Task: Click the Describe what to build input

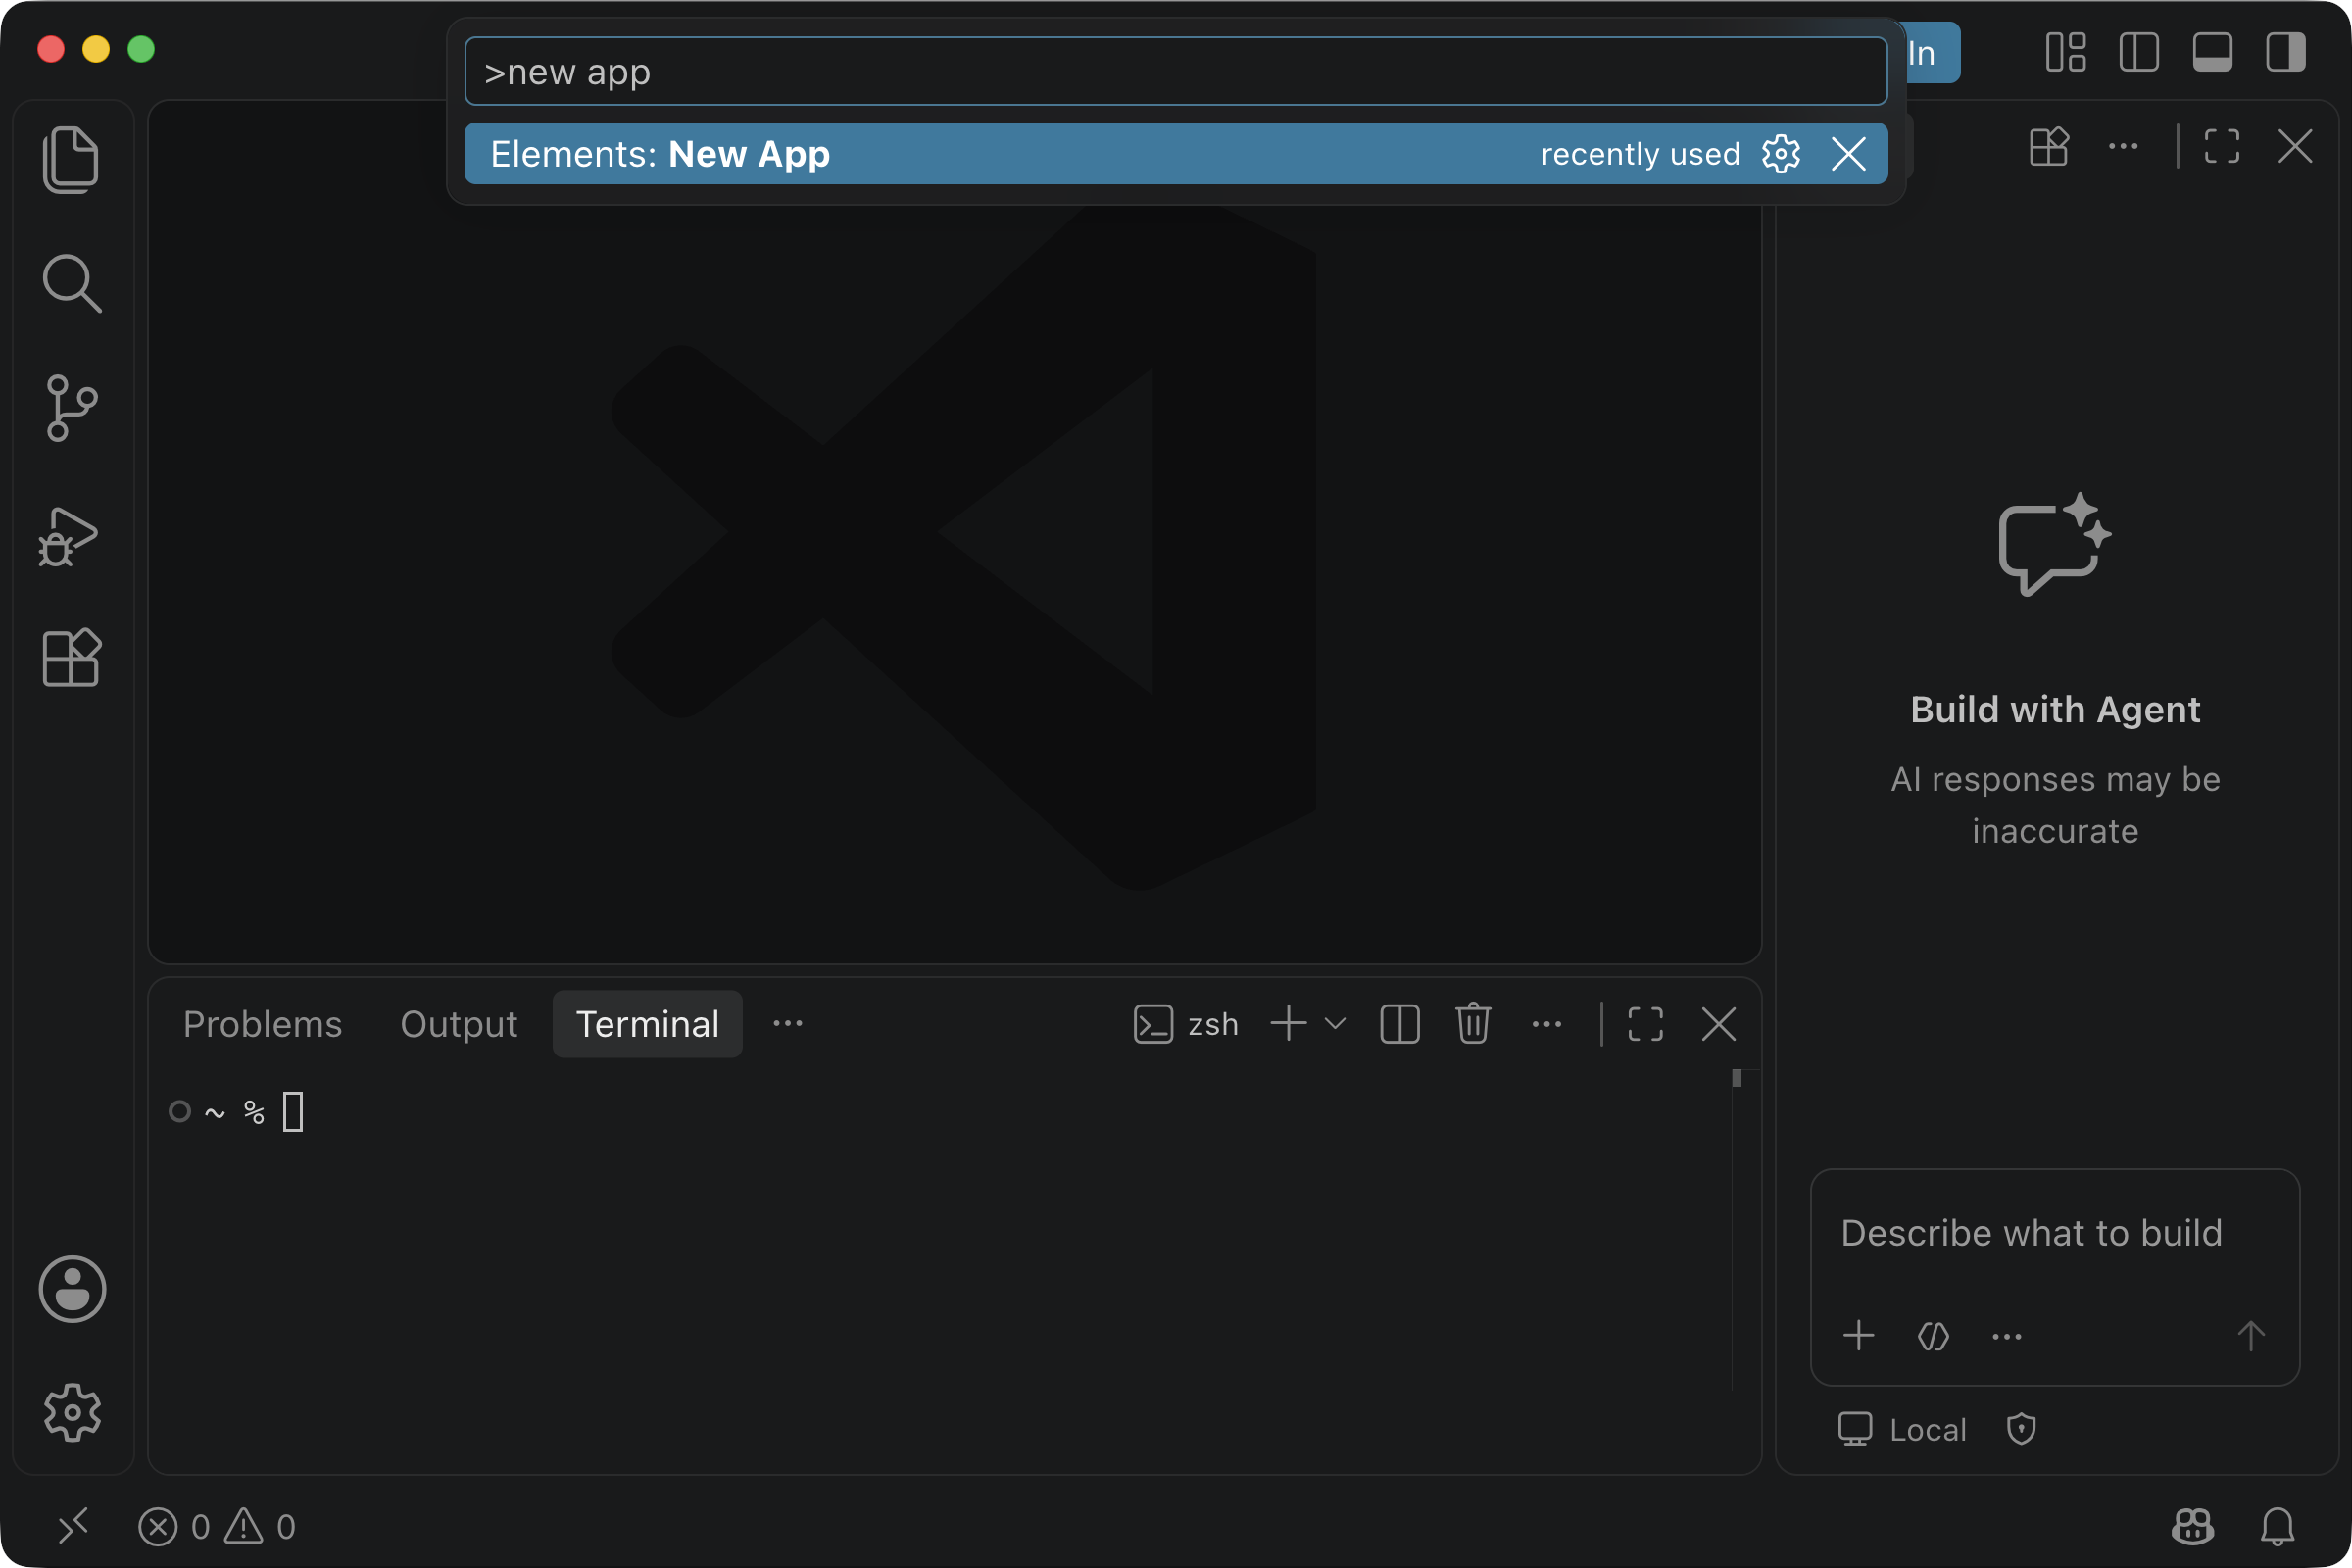Action: [x=2031, y=1233]
